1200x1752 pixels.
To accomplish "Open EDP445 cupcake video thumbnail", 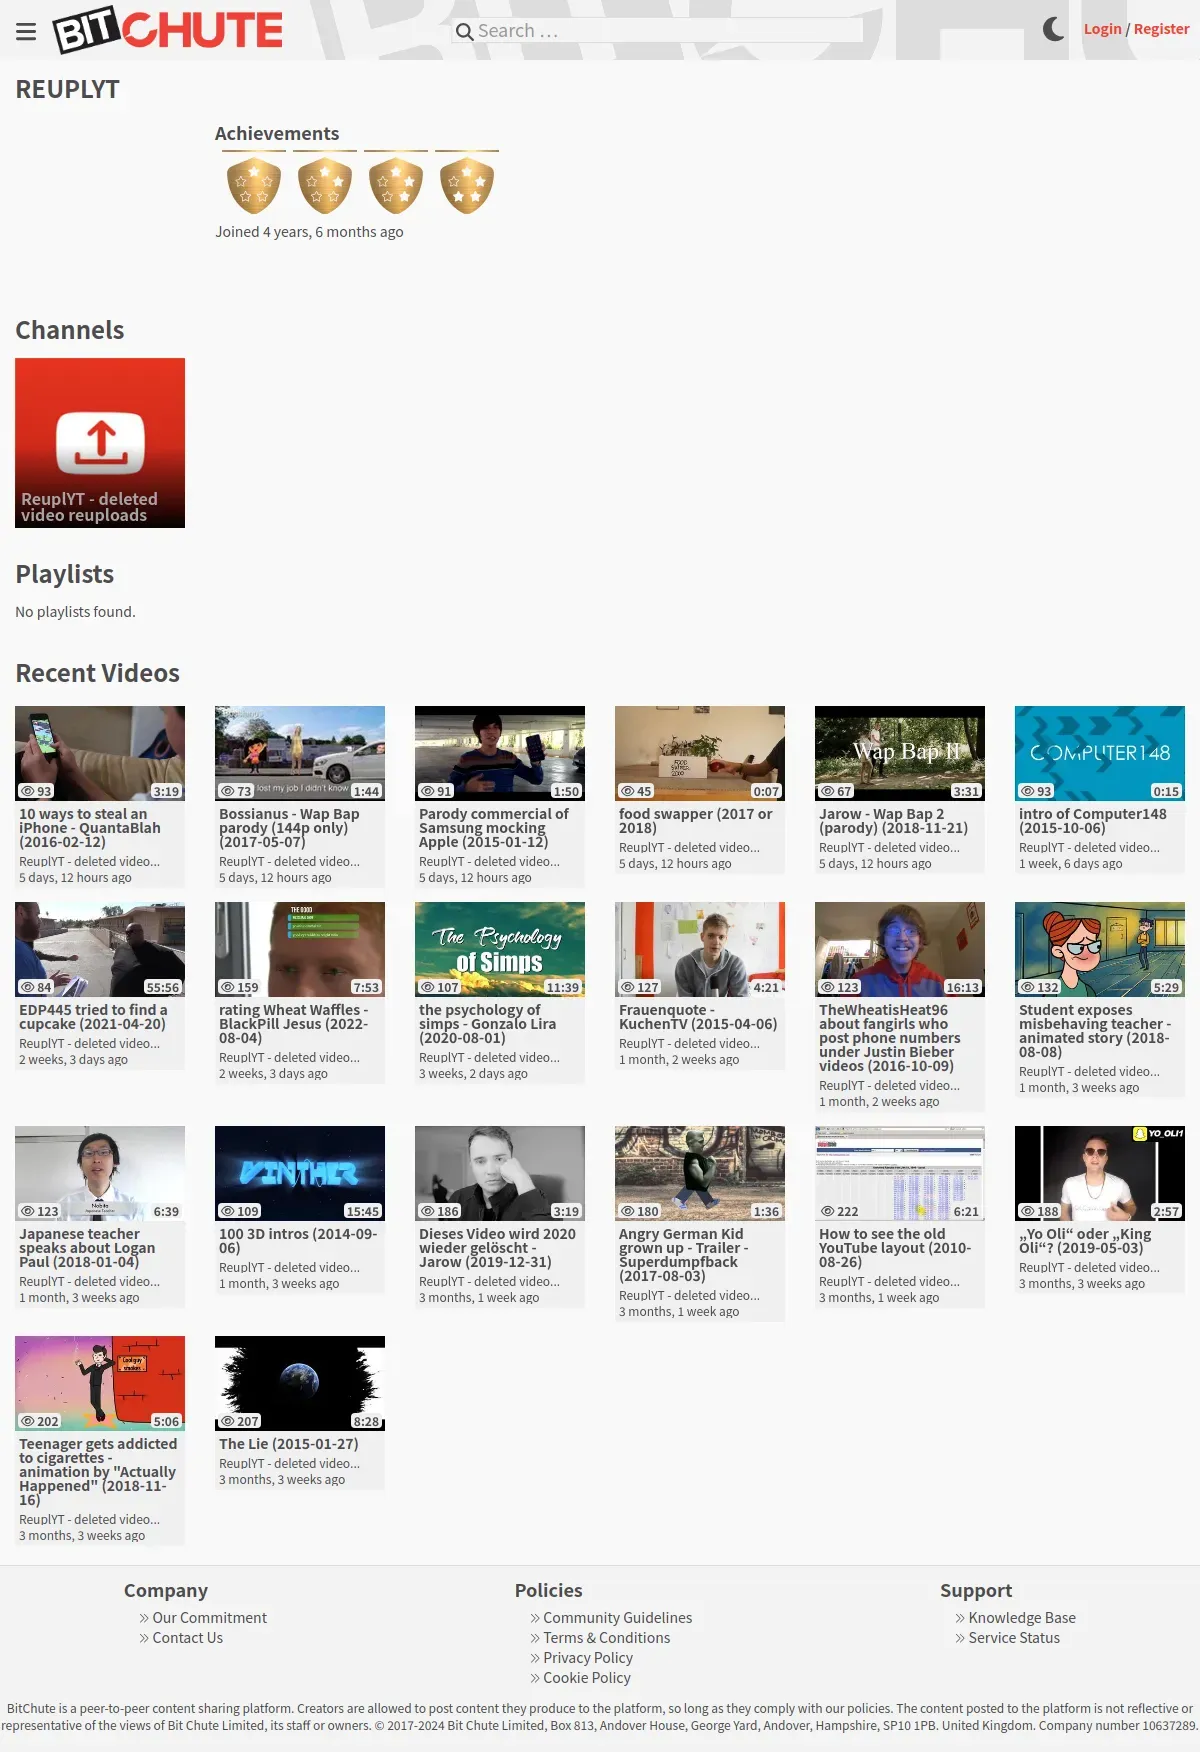I will coord(100,949).
